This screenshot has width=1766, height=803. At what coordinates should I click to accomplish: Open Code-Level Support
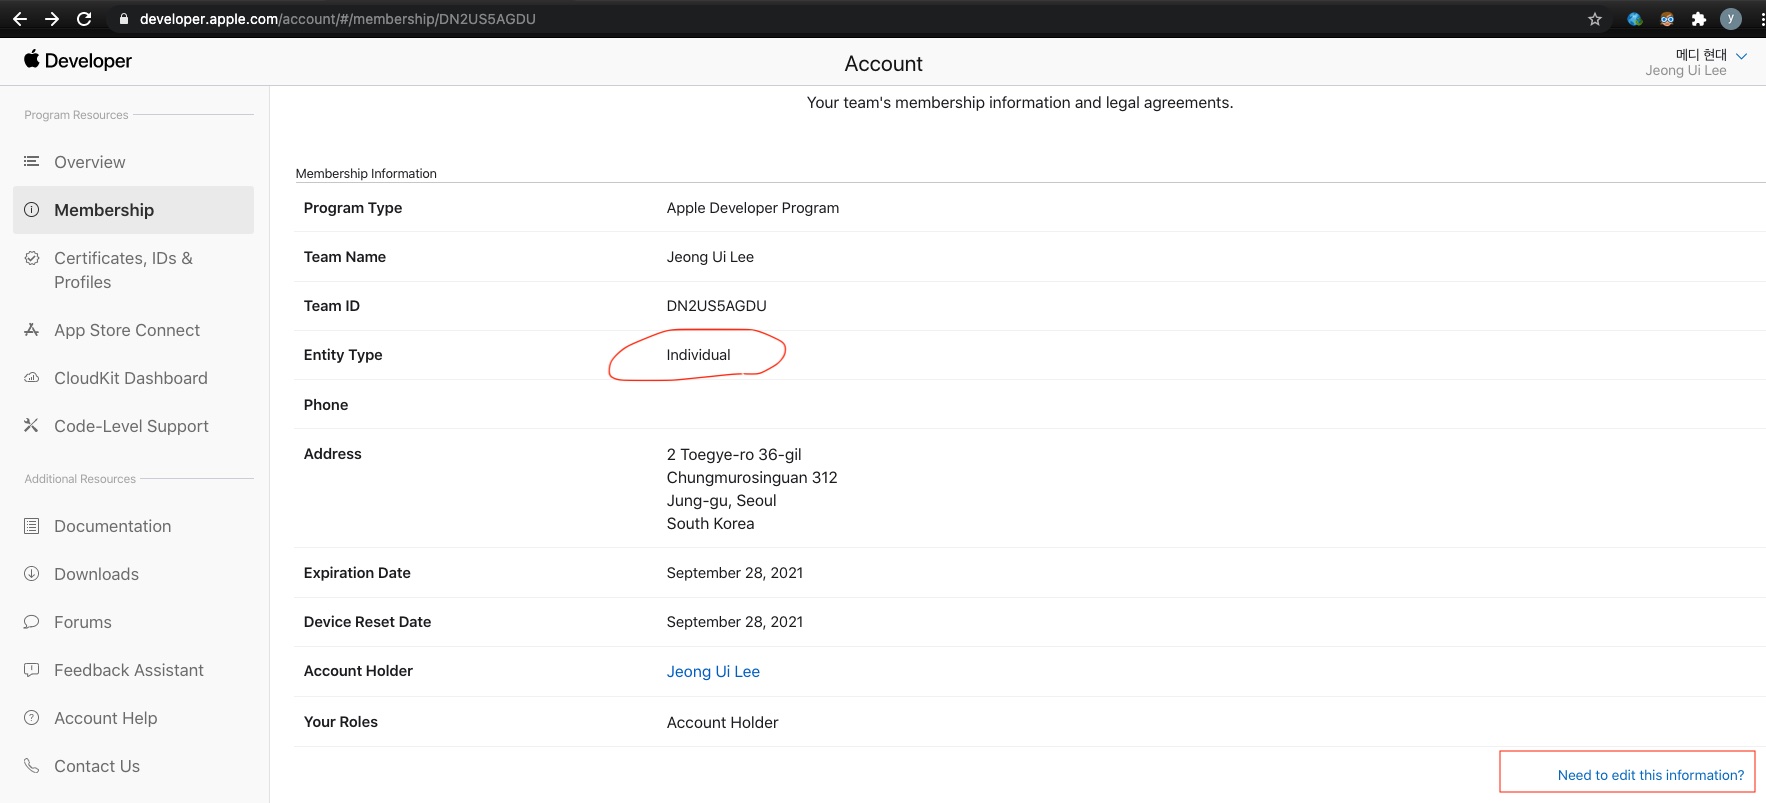131,426
